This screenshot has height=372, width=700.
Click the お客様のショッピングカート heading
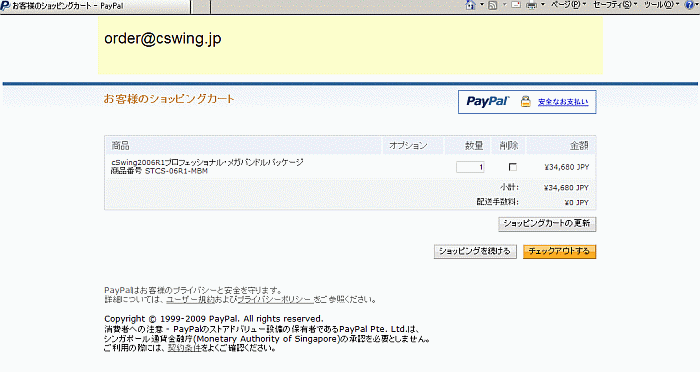click(169, 99)
